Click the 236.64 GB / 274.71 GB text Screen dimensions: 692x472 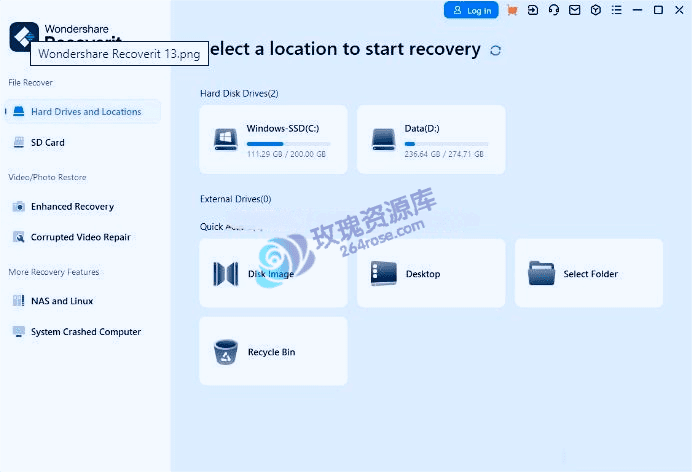(444, 154)
